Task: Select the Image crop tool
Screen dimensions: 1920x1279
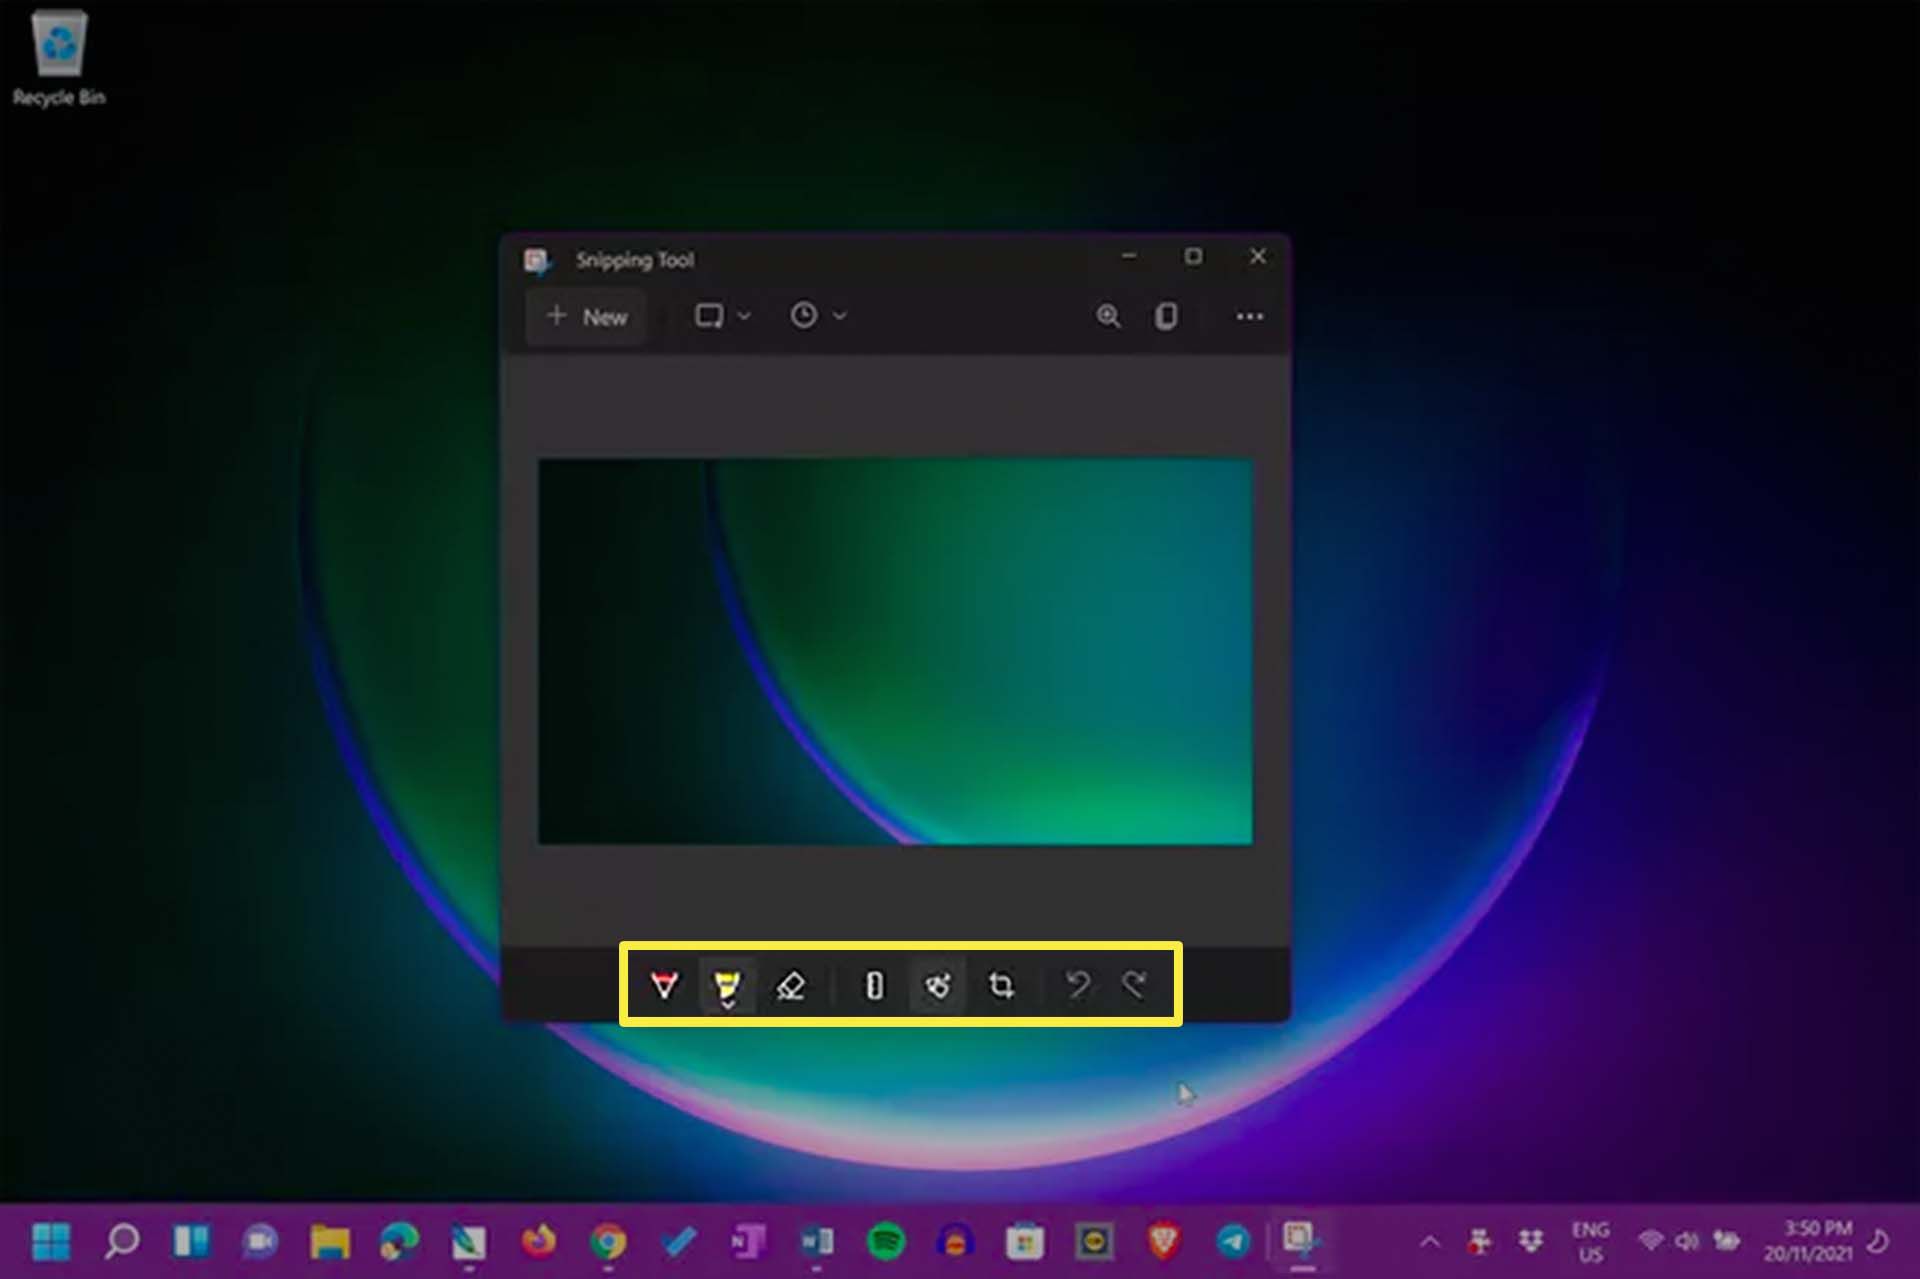Action: [x=1001, y=986]
